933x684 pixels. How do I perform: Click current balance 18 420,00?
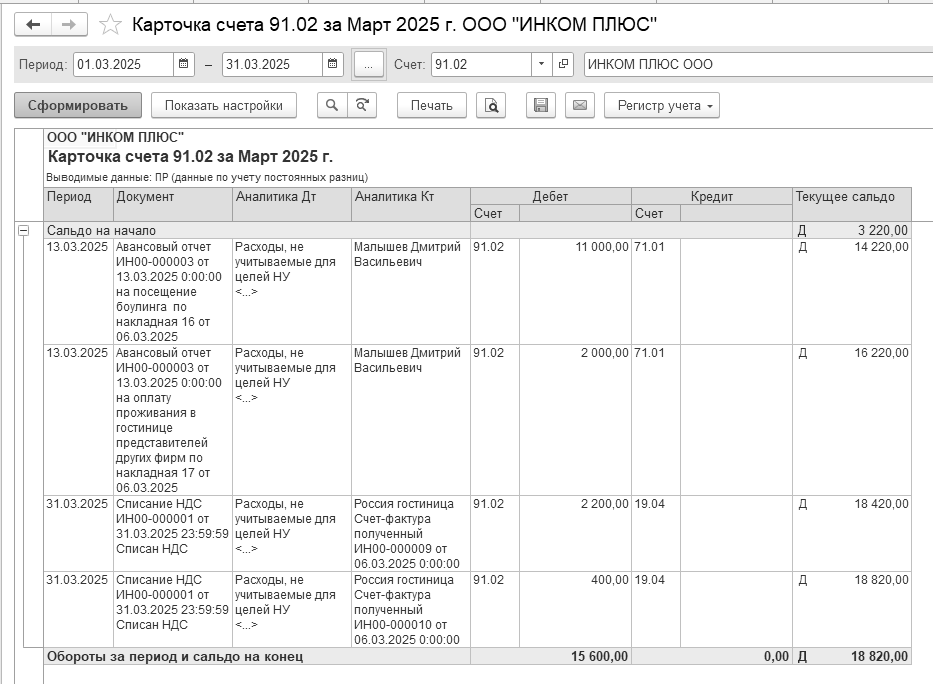pyautogui.click(x=881, y=504)
